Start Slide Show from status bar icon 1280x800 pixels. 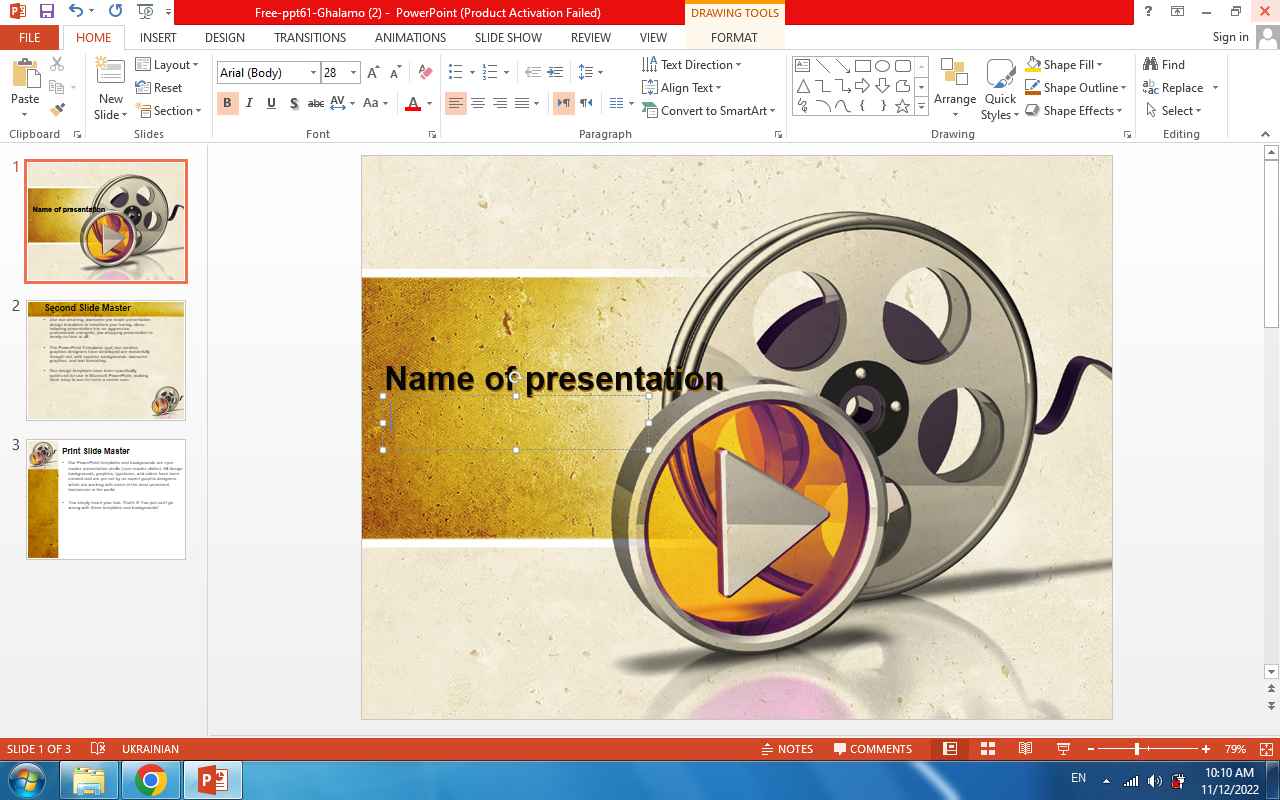[1063, 749]
